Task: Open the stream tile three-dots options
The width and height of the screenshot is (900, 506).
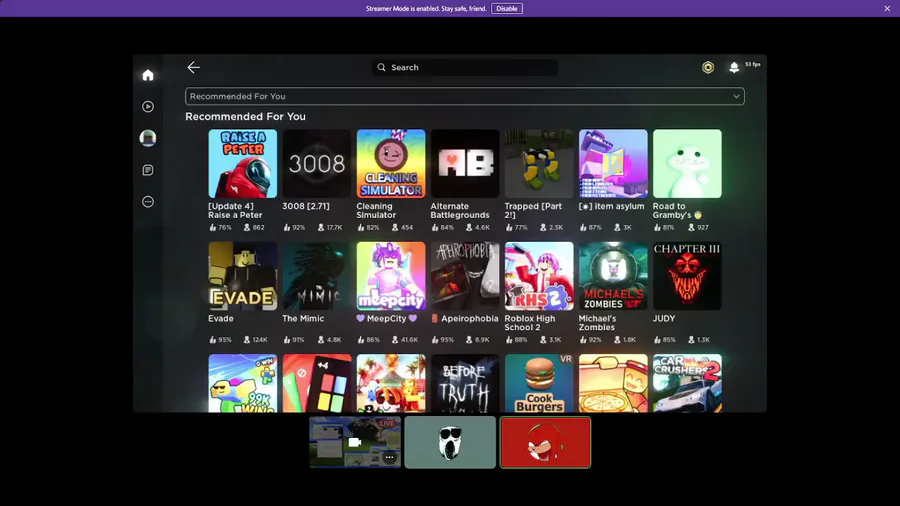Action: pyautogui.click(x=390, y=457)
